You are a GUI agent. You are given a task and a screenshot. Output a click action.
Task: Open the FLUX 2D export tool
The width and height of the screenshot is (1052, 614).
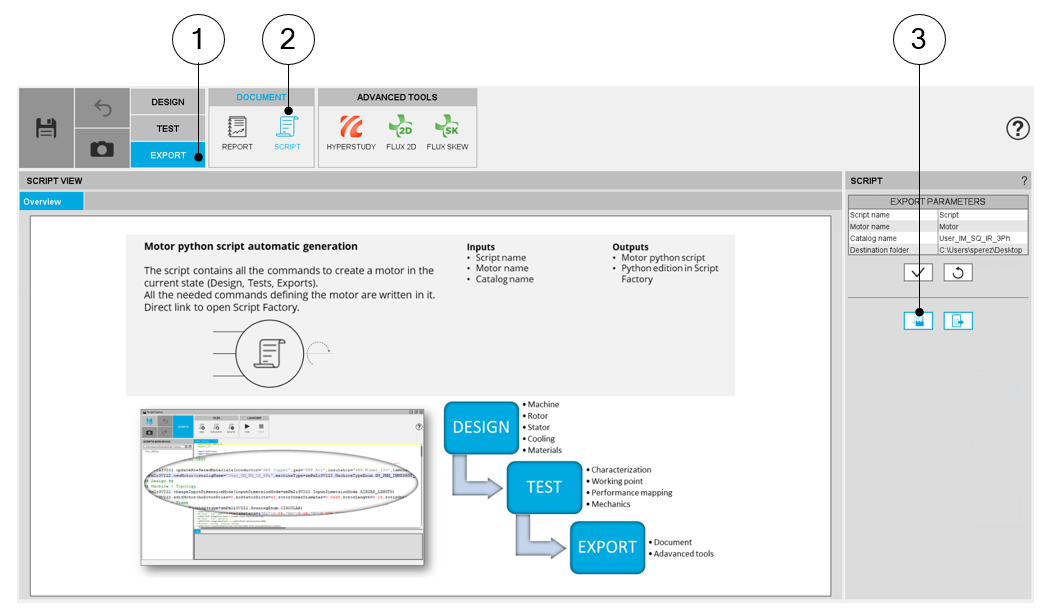[x=401, y=133]
